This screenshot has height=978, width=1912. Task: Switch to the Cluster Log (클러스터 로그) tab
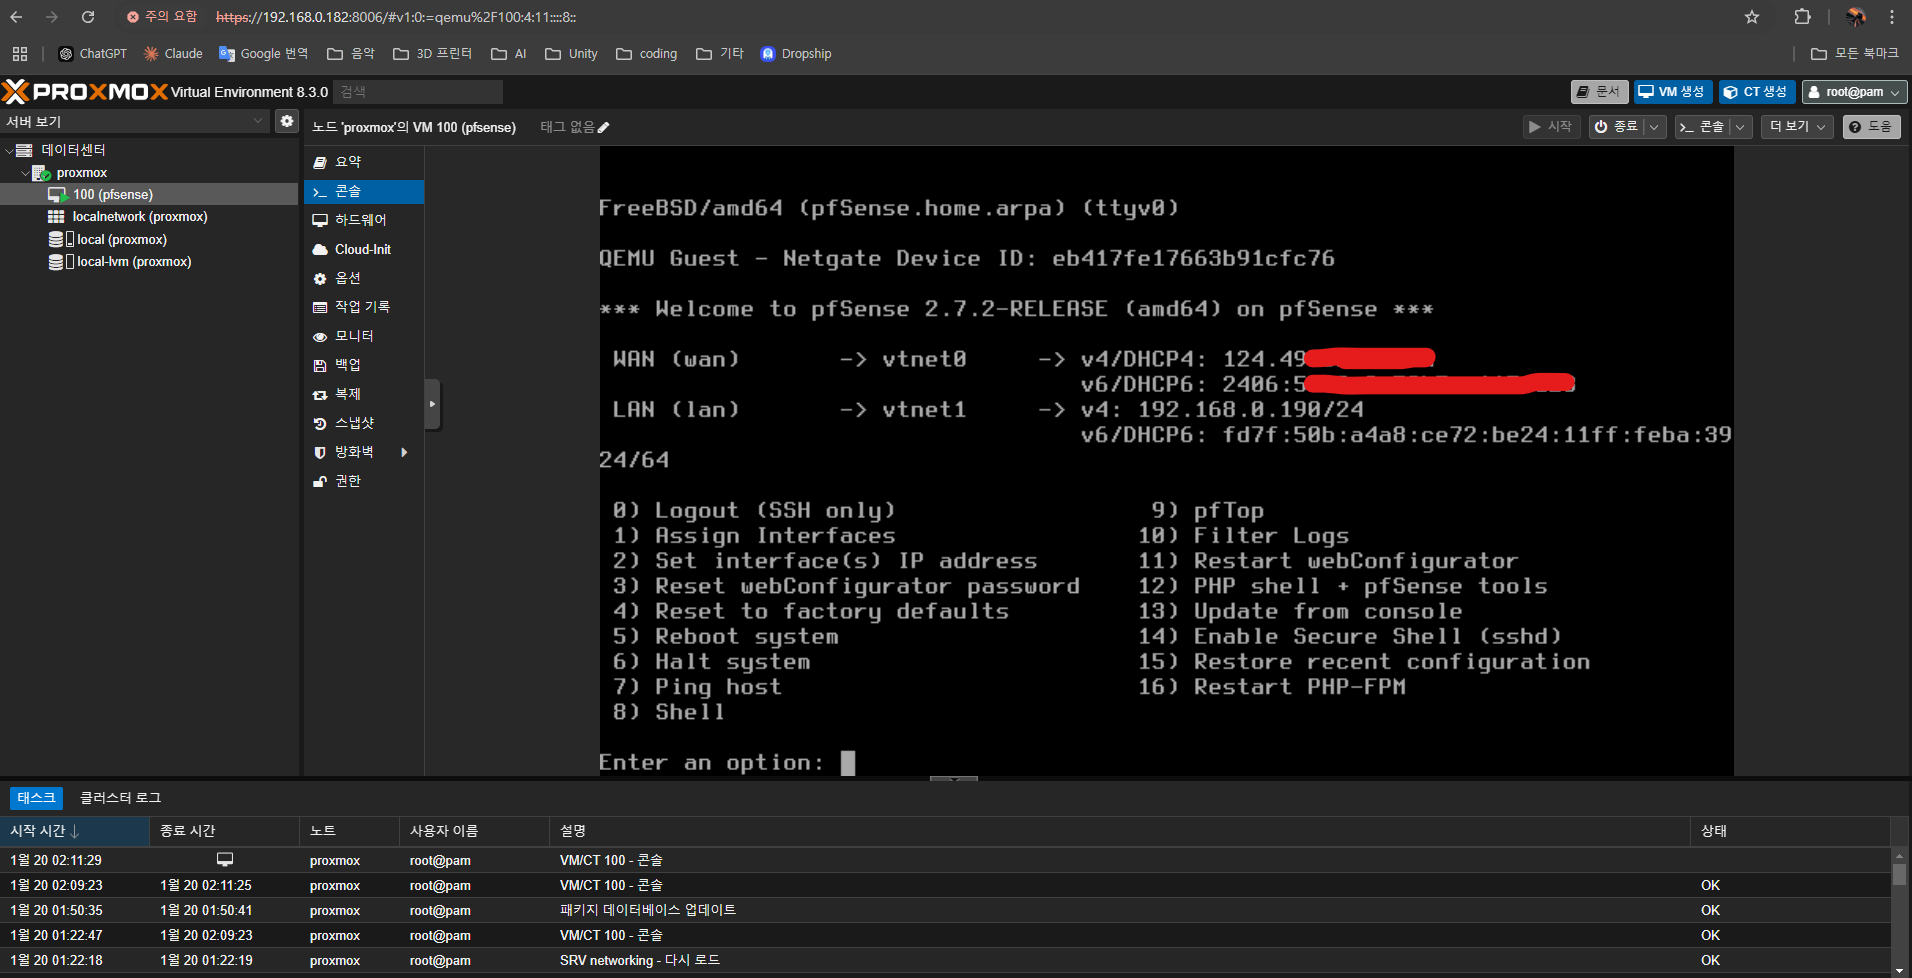click(x=120, y=797)
